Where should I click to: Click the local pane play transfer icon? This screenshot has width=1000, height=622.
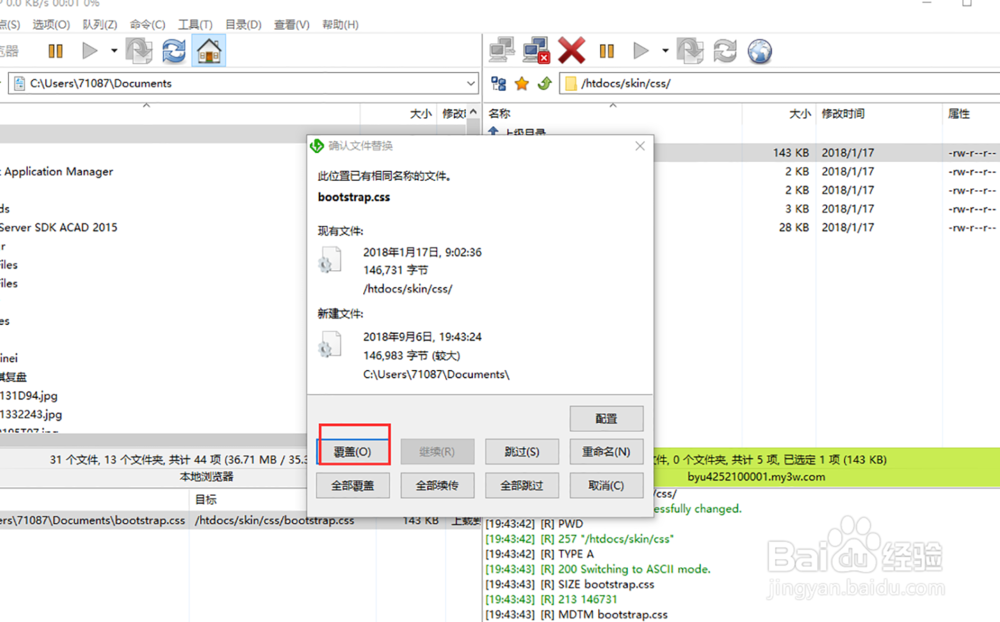[x=90, y=51]
